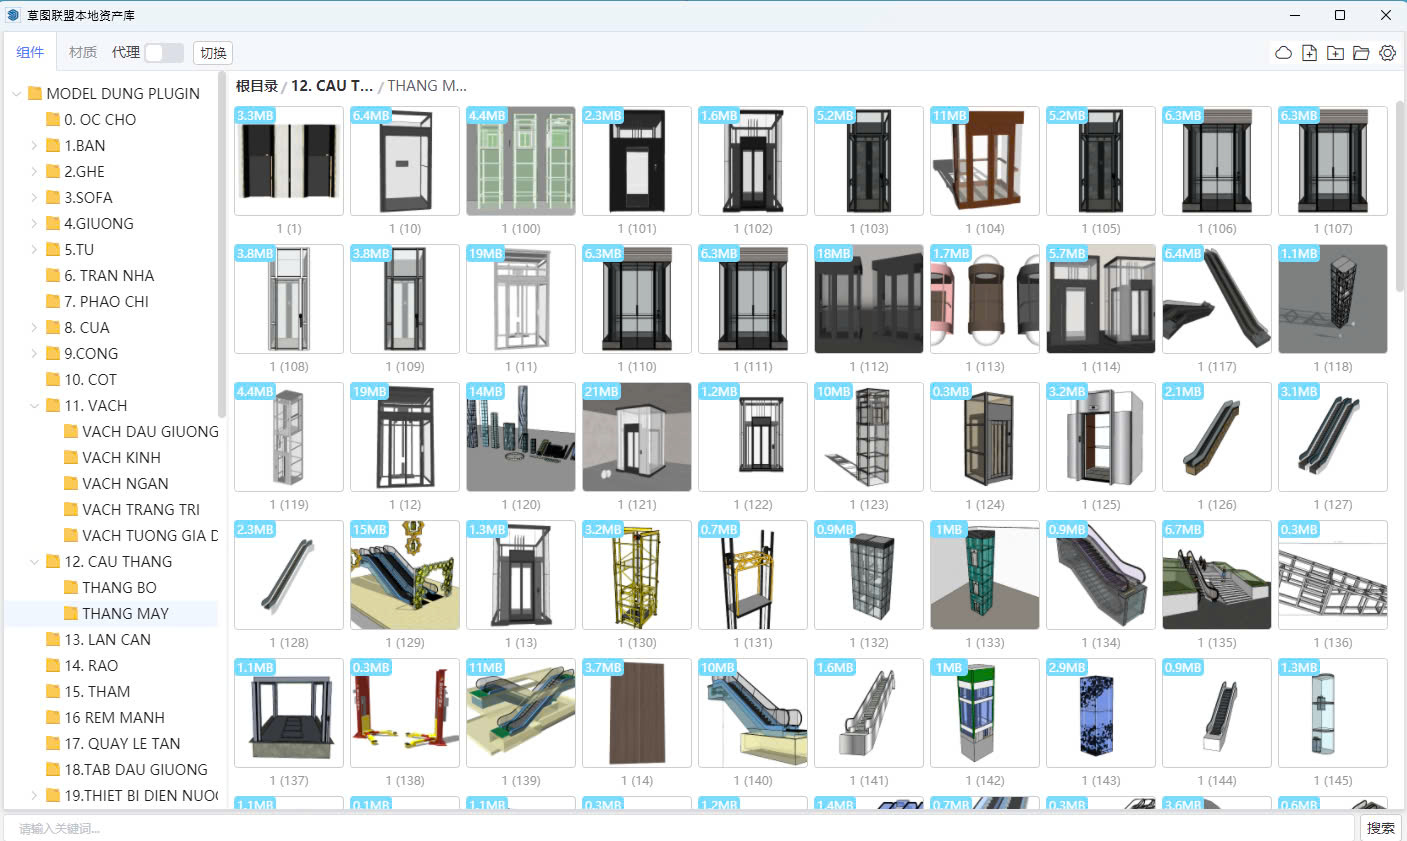Image resolution: width=1407 pixels, height=841 pixels.
Task: Open the browse folder icon
Action: point(1361,53)
